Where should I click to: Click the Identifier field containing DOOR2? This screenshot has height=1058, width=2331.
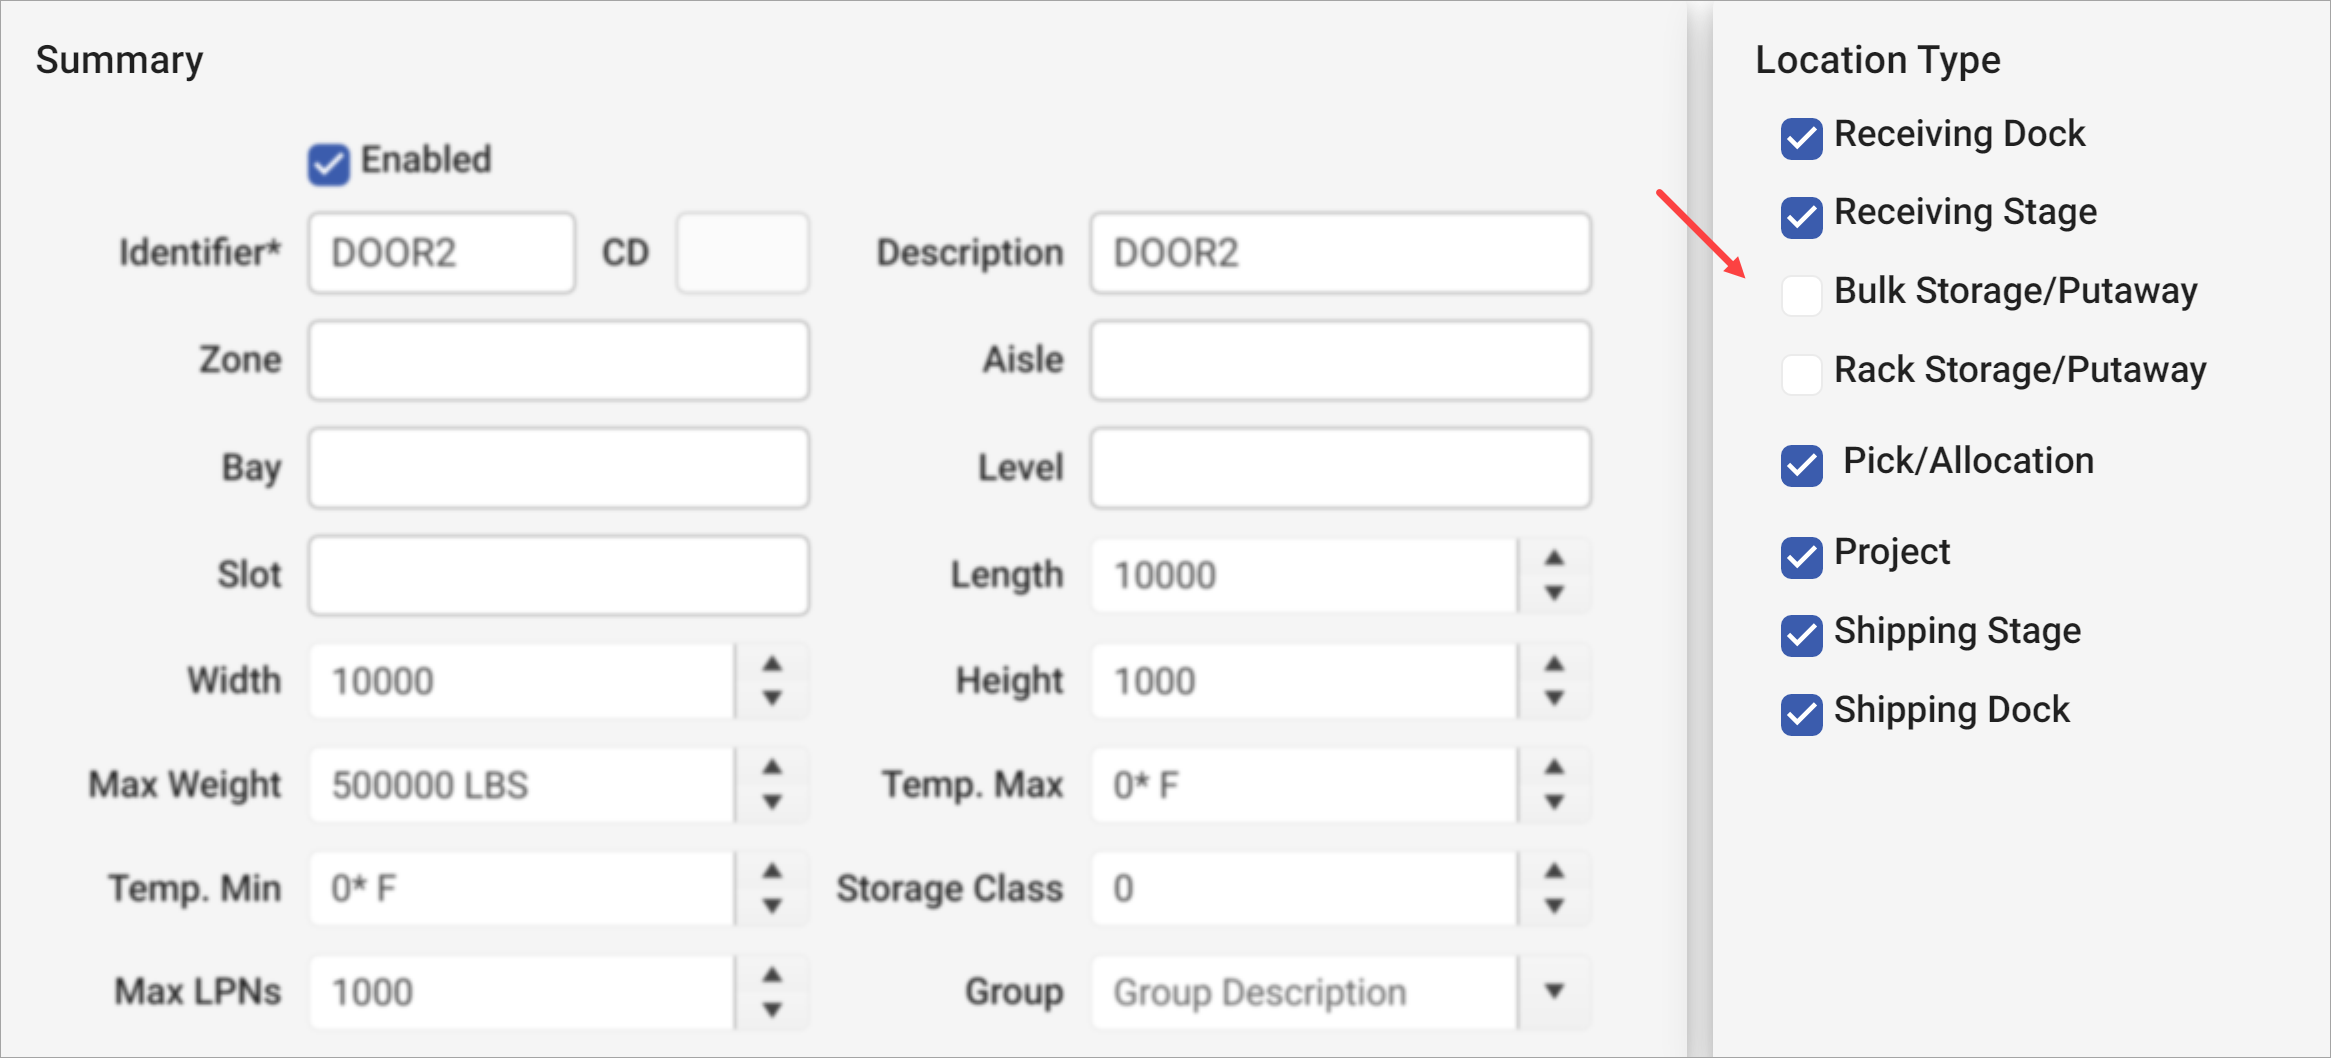[x=440, y=253]
